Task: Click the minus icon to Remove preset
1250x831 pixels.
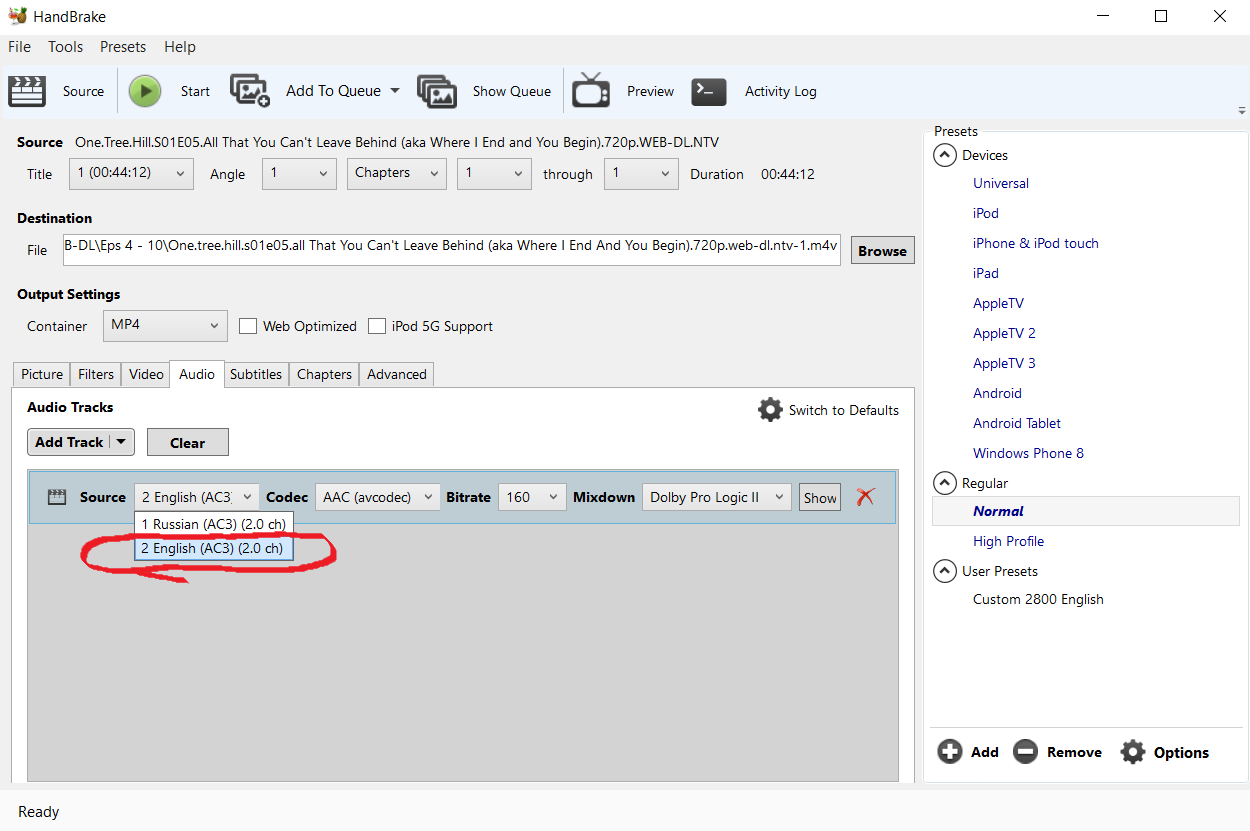Action: coord(1025,752)
